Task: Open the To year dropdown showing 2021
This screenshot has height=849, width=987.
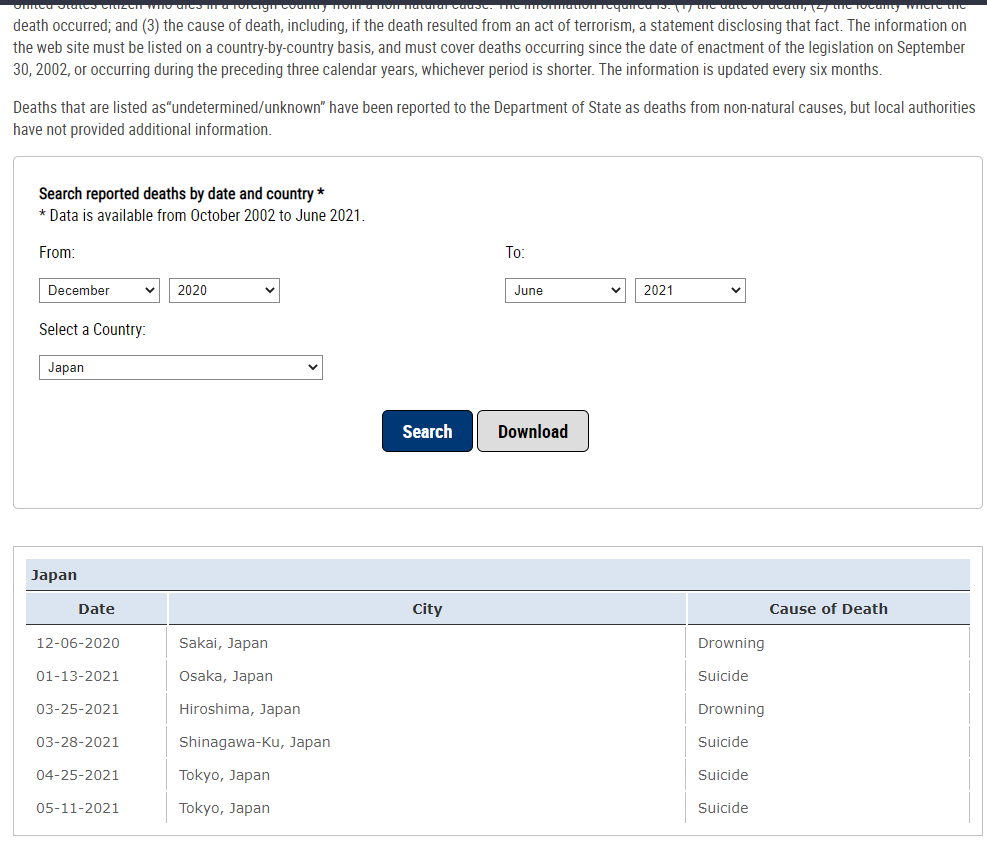Action: [690, 290]
